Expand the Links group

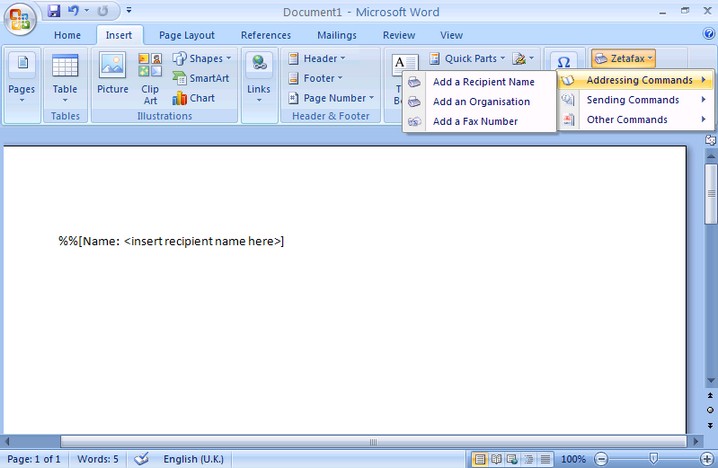click(259, 78)
